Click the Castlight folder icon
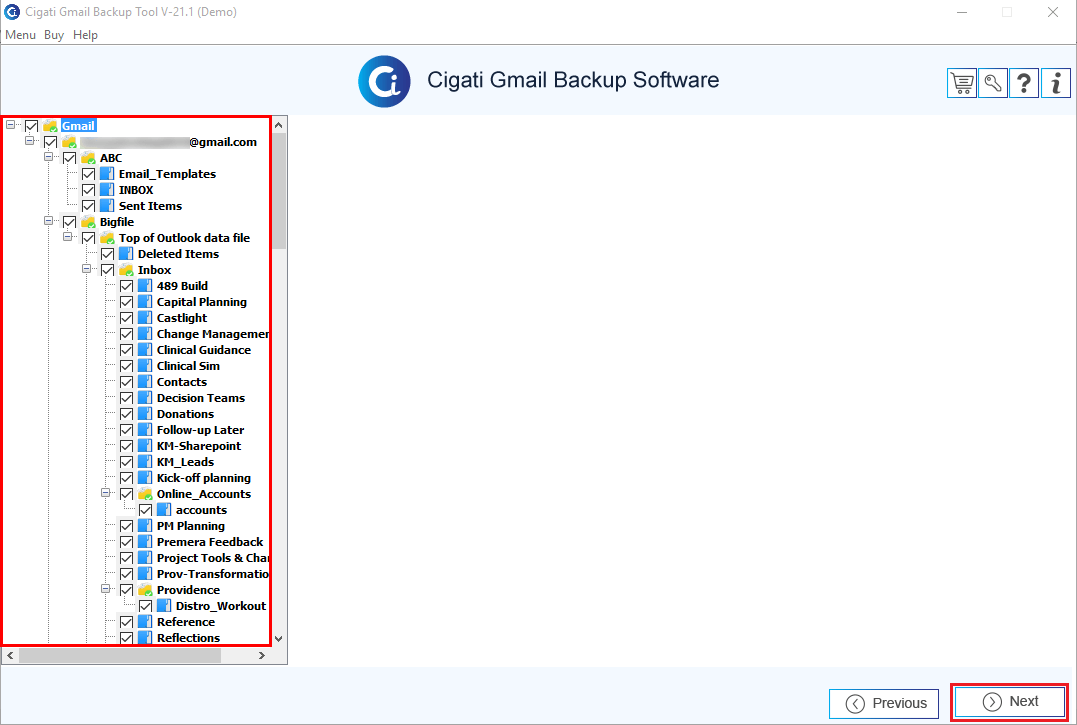 click(x=145, y=318)
